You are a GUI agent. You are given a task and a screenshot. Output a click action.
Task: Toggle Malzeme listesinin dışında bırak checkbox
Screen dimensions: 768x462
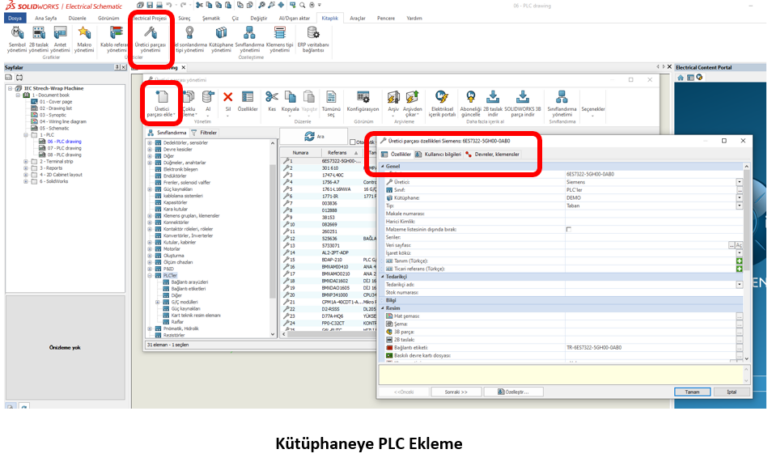(568, 229)
